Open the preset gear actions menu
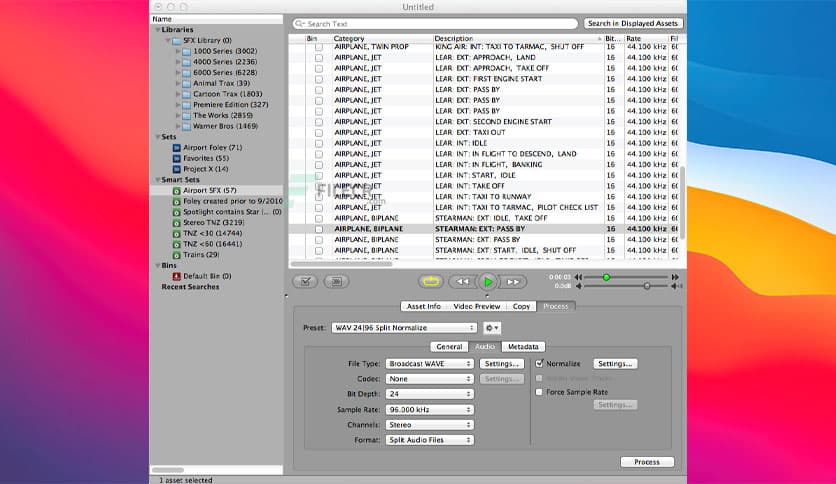 (x=492, y=328)
